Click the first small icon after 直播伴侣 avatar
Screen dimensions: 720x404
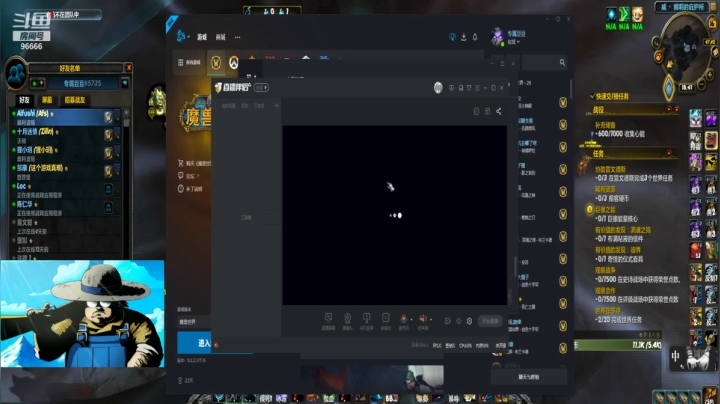(451, 88)
